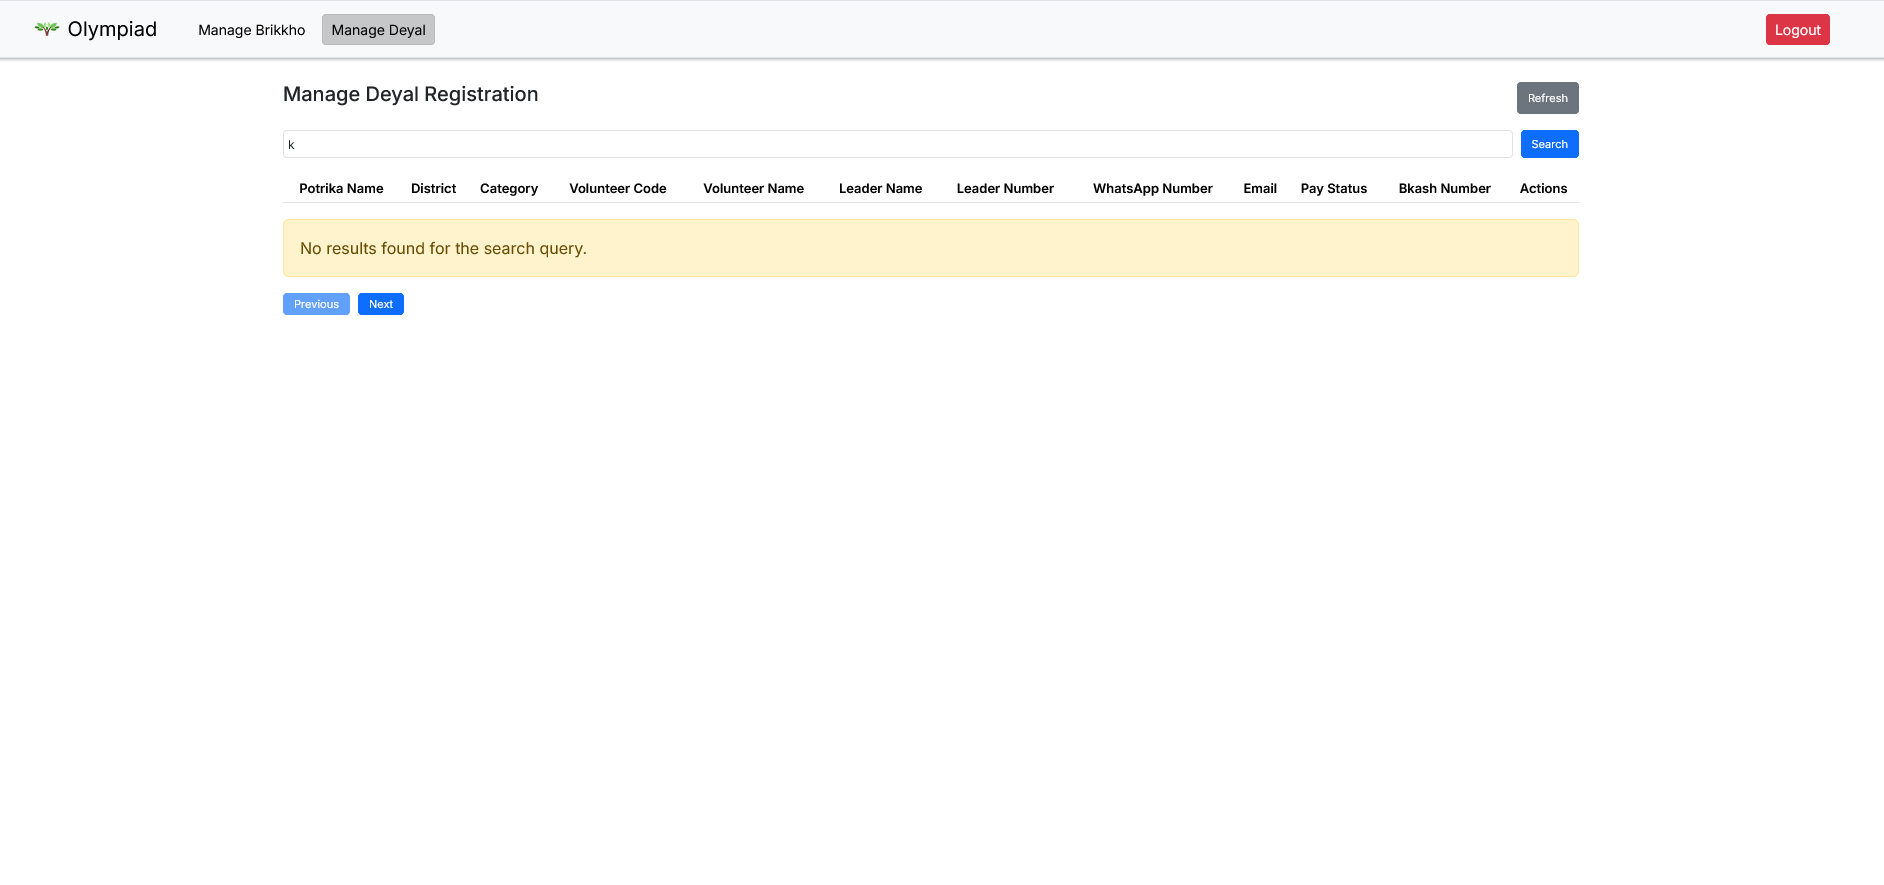Image resolution: width=1884 pixels, height=885 pixels.
Task: Click the Pay Status column header
Action: pyautogui.click(x=1333, y=188)
